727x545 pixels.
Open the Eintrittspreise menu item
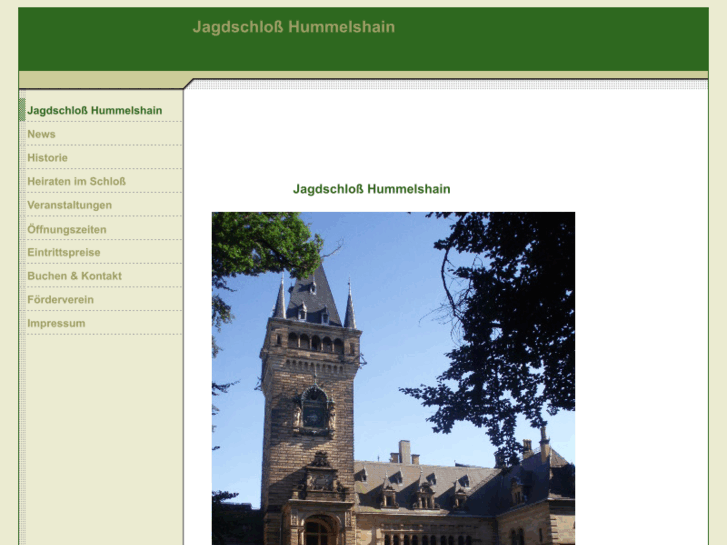click(x=64, y=252)
